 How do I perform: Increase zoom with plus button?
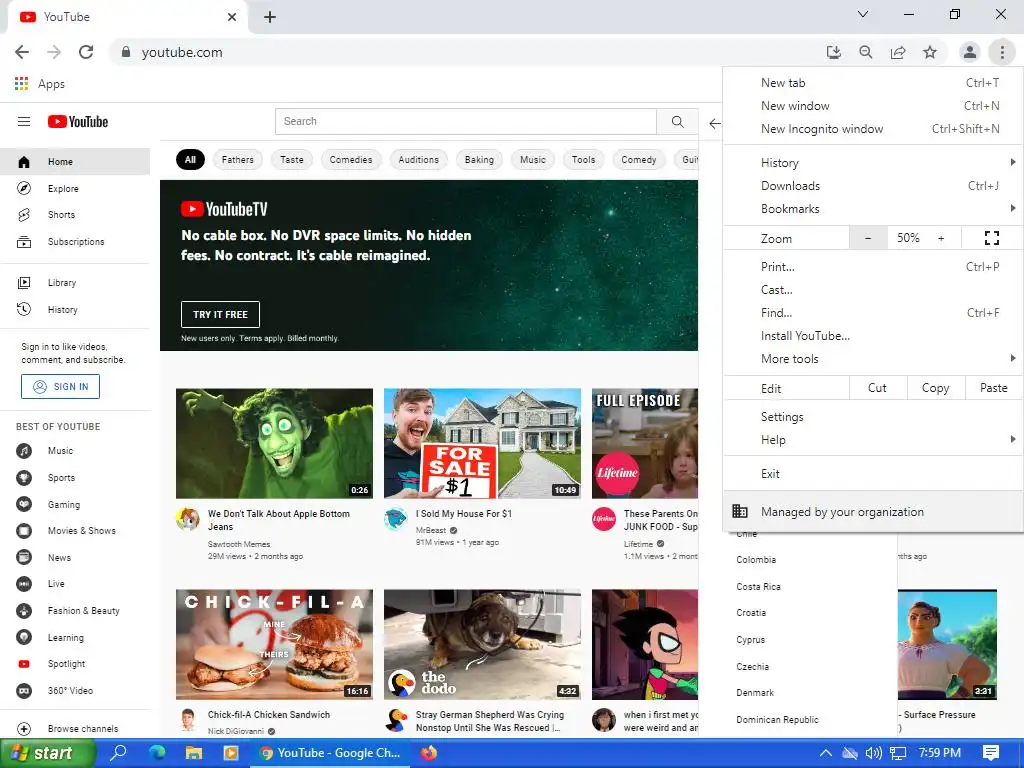[x=941, y=238]
